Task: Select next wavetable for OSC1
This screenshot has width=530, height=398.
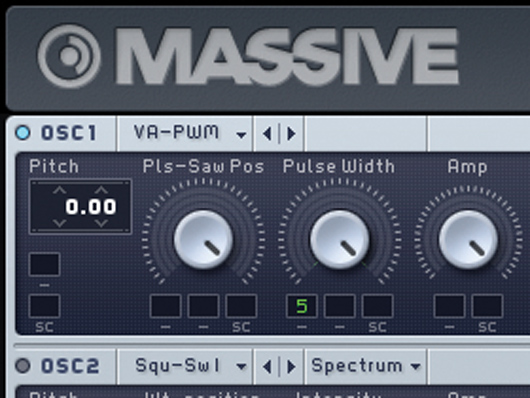Action: (291, 134)
